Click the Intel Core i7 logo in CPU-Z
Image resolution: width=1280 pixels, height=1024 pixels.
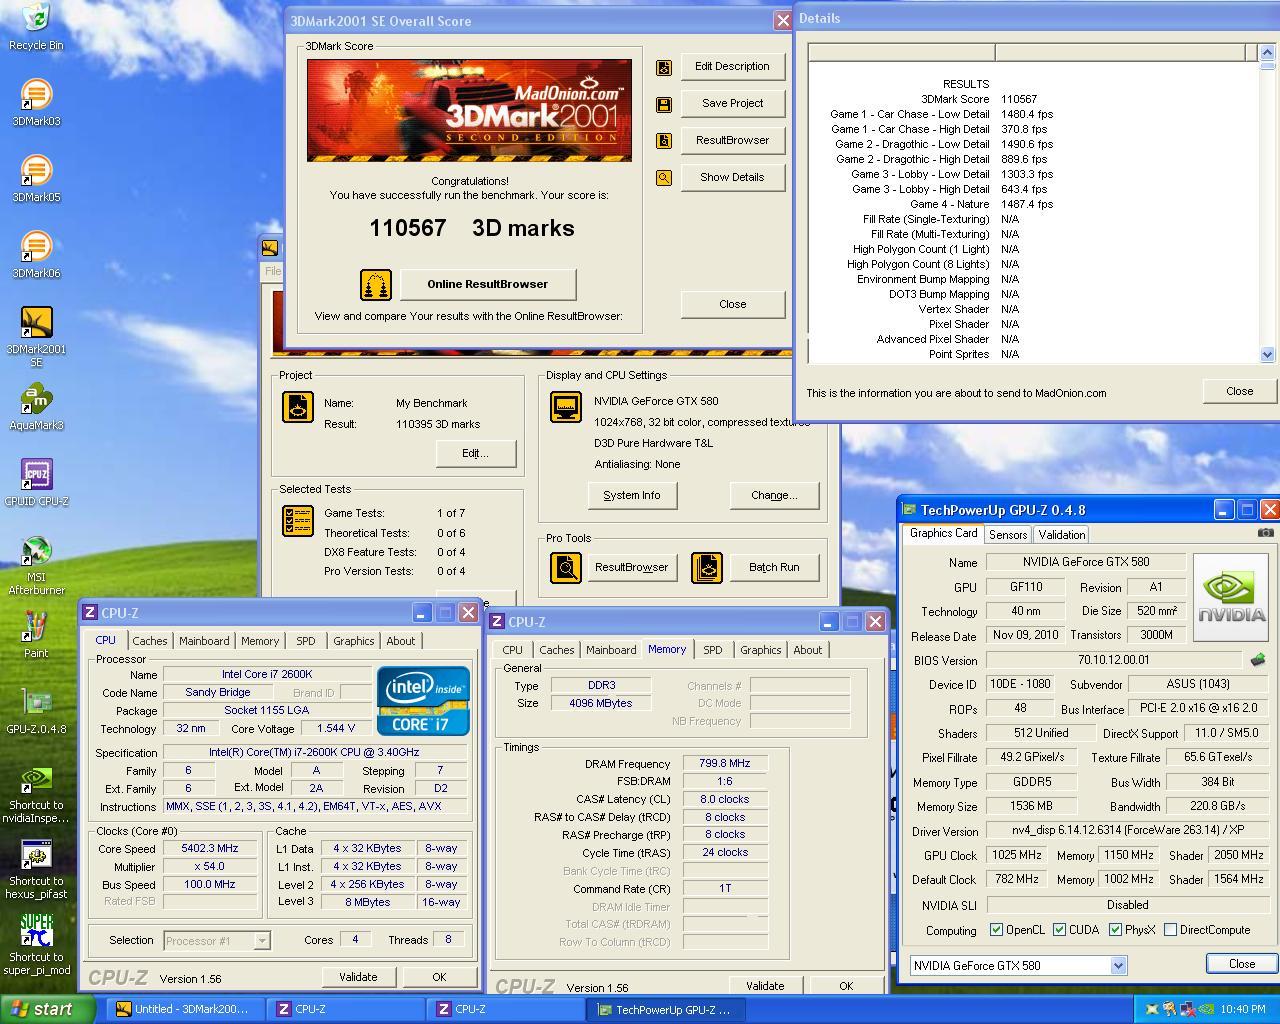coord(423,701)
